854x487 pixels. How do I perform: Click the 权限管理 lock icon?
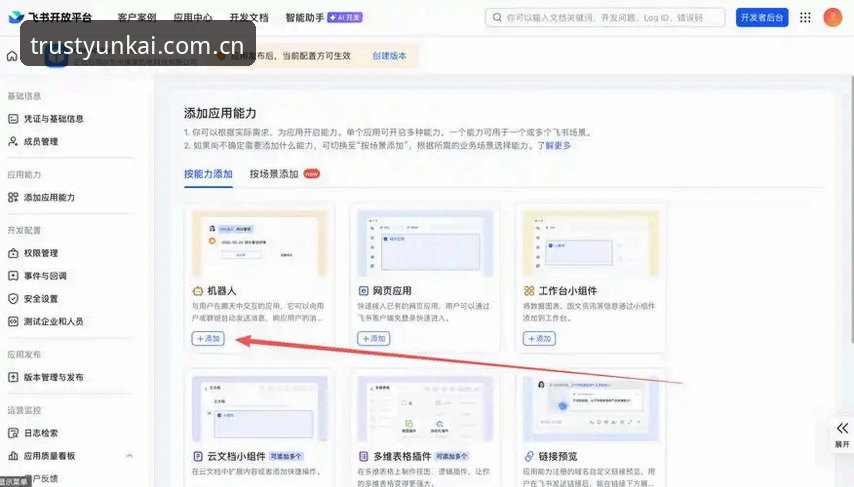(13, 253)
